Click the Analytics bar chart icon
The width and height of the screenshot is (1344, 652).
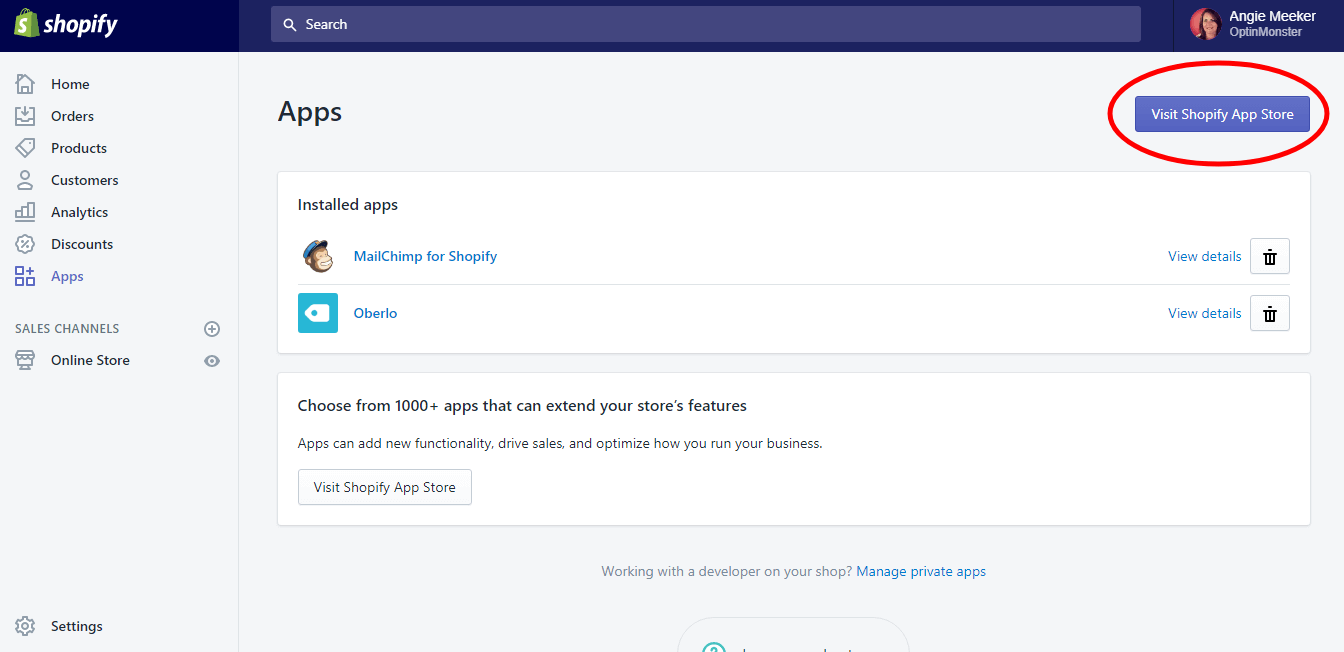[25, 212]
